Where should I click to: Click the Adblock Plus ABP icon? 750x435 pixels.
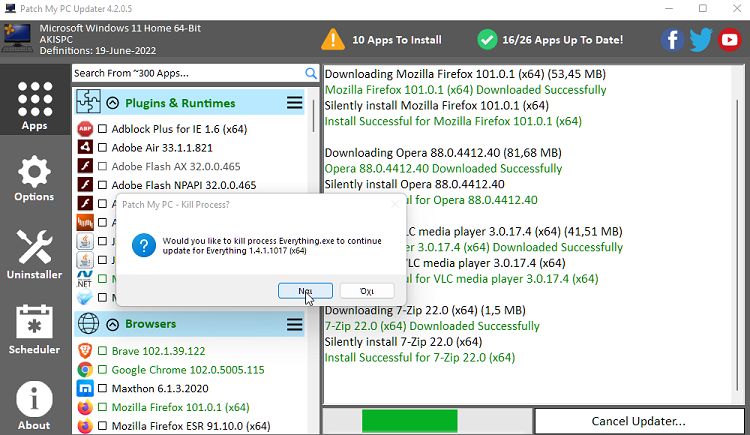tap(85, 129)
